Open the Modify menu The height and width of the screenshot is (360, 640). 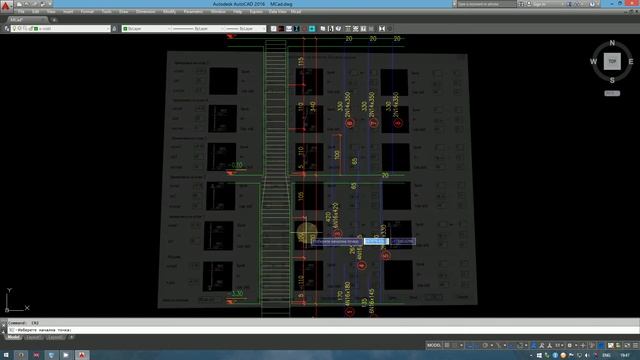pos(169,12)
